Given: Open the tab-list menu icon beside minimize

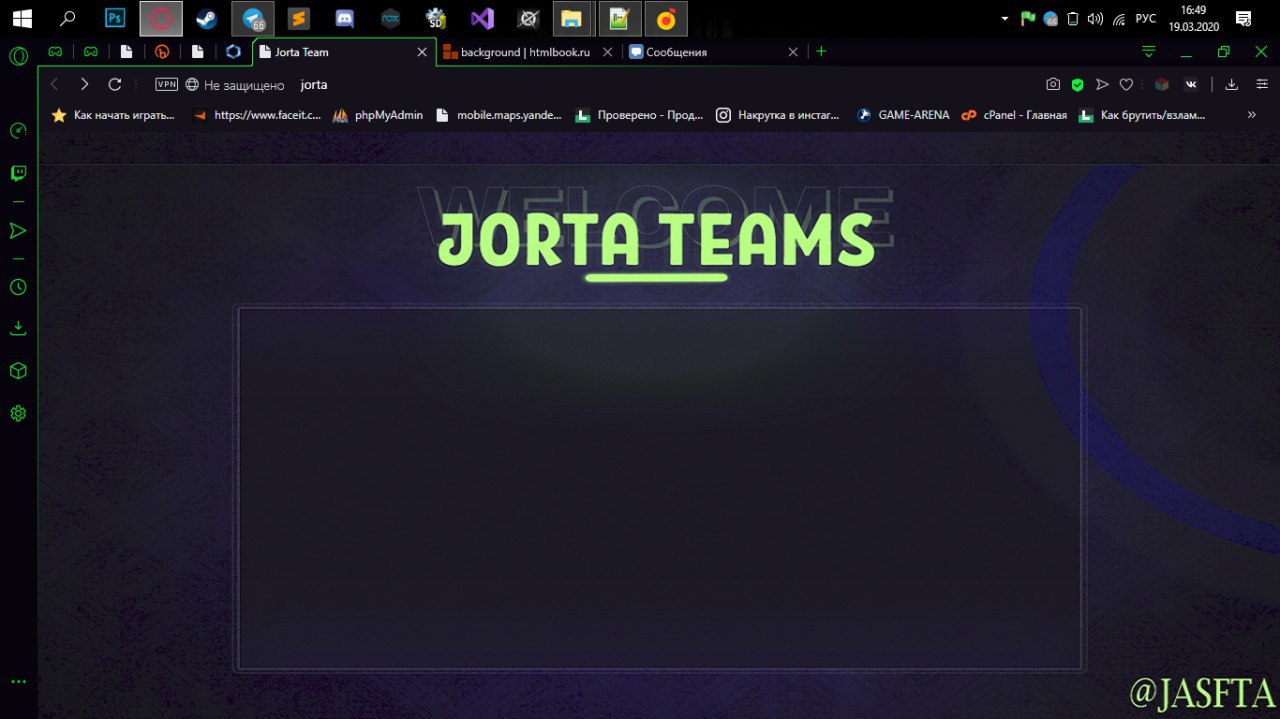Looking at the screenshot, I should click(x=1149, y=51).
